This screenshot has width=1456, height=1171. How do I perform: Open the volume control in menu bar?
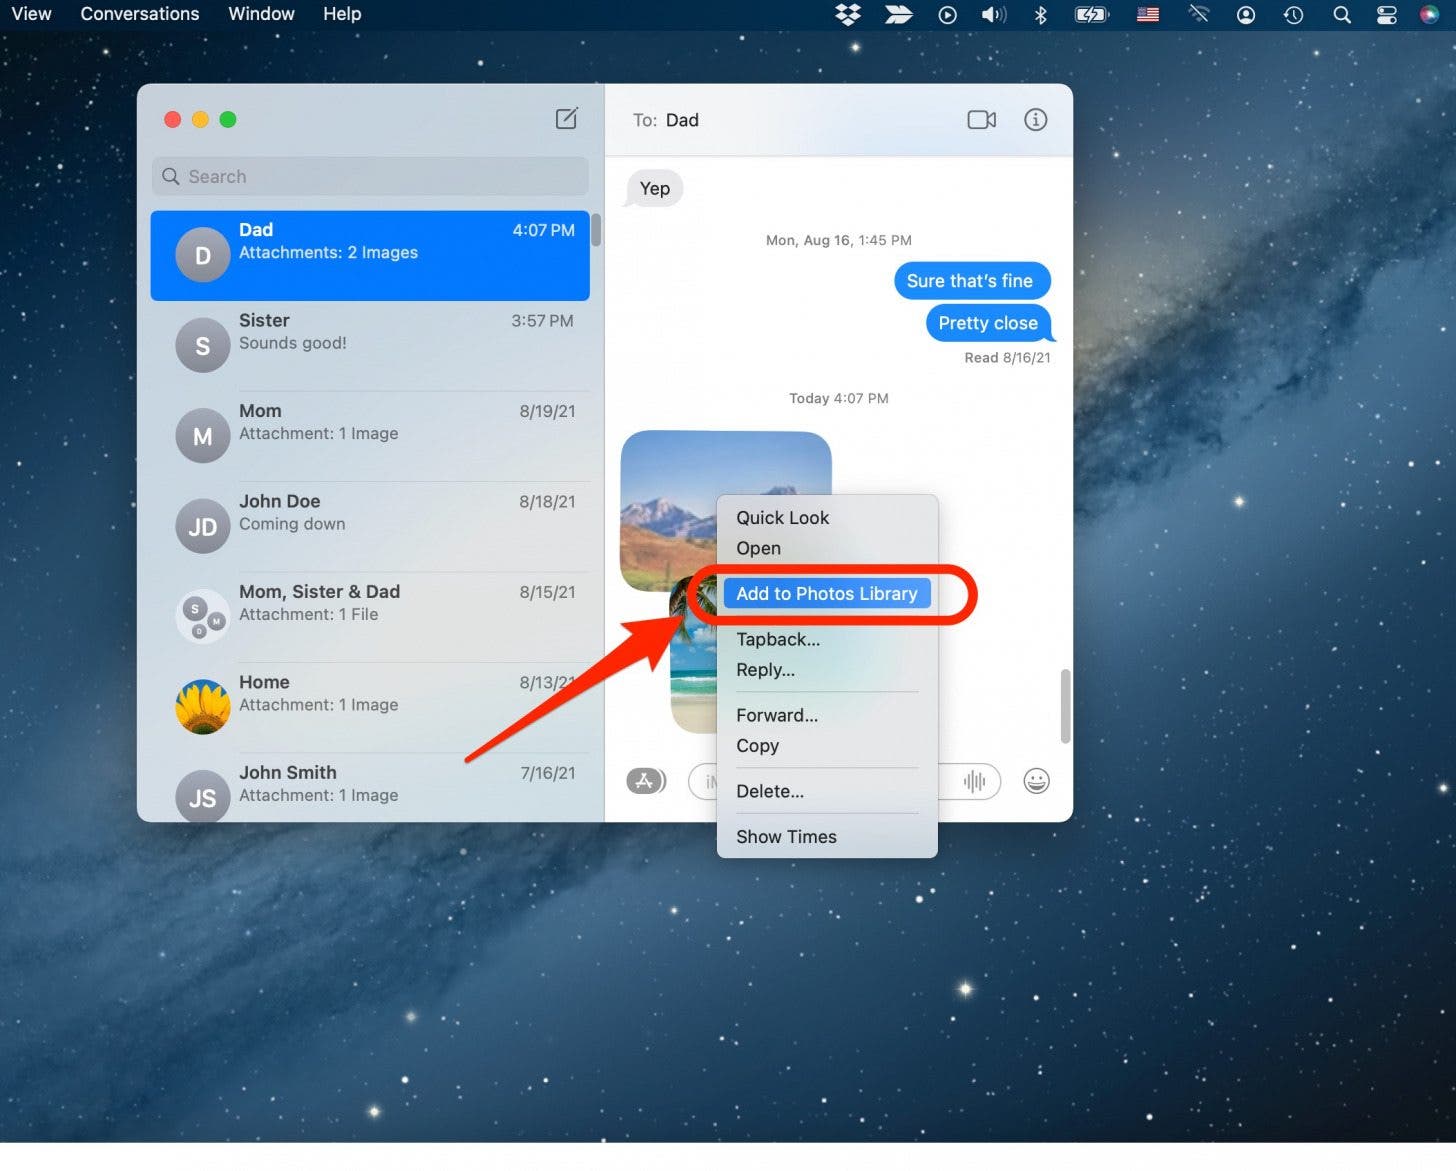point(993,14)
